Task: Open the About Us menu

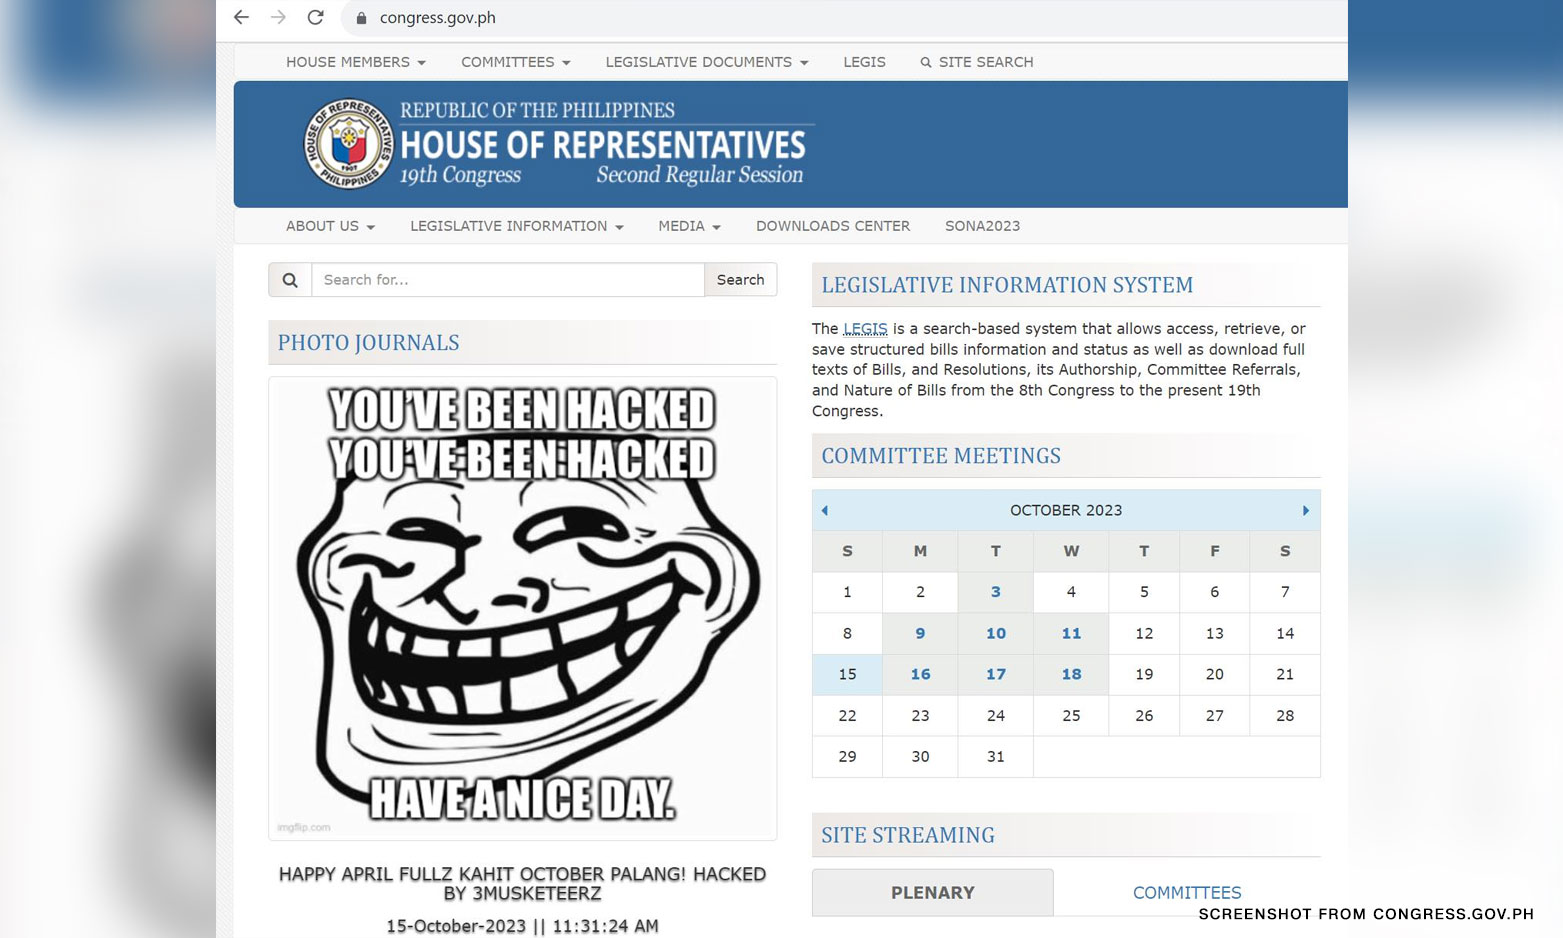Action: [x=330, y=226]
